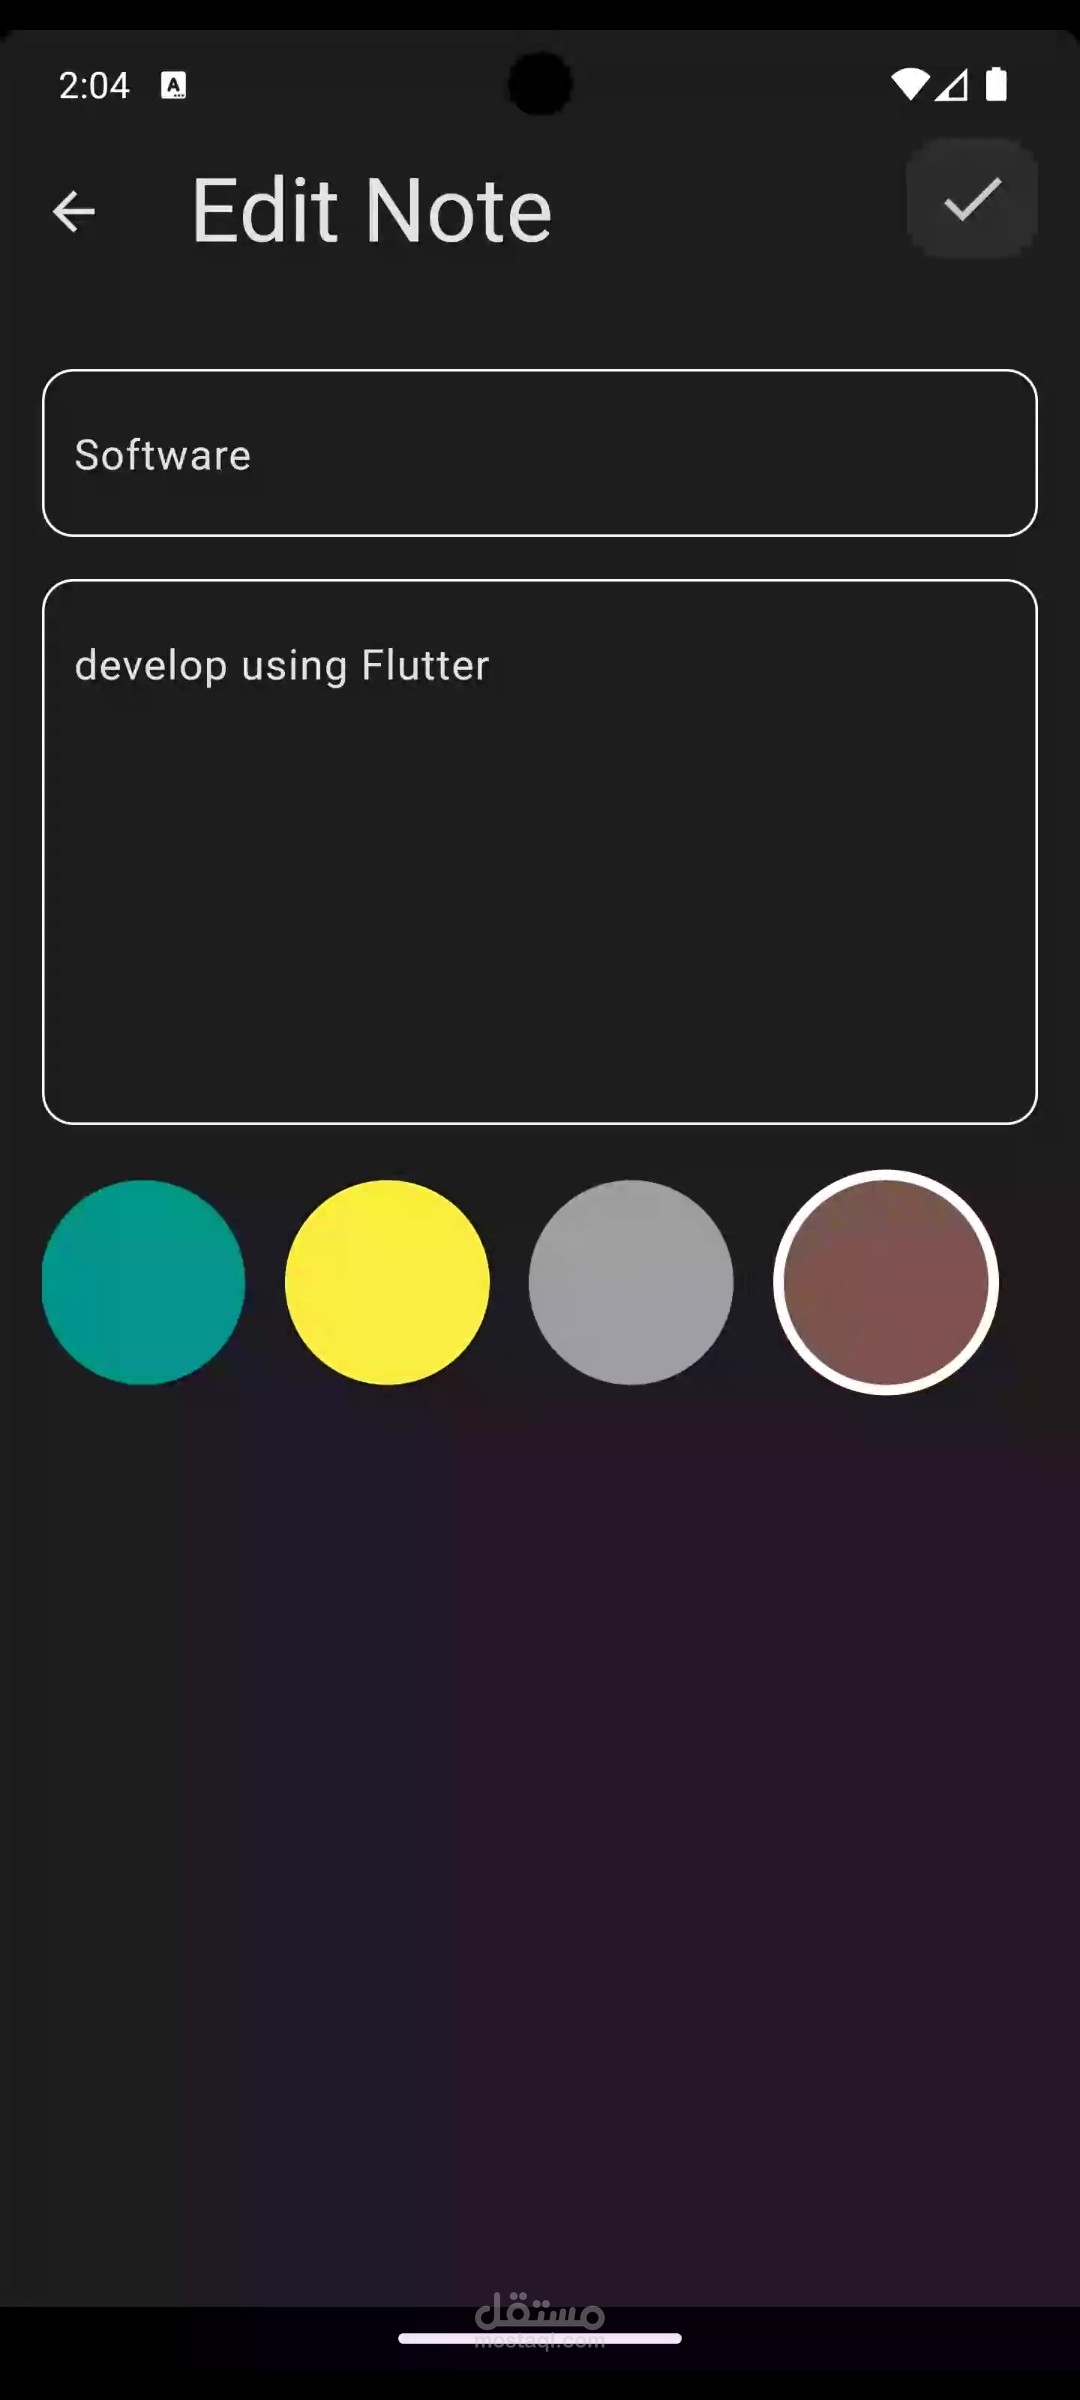Focus the 'Software' title field
This screenshot has width=1080, height=2400.
pos(540,453)
